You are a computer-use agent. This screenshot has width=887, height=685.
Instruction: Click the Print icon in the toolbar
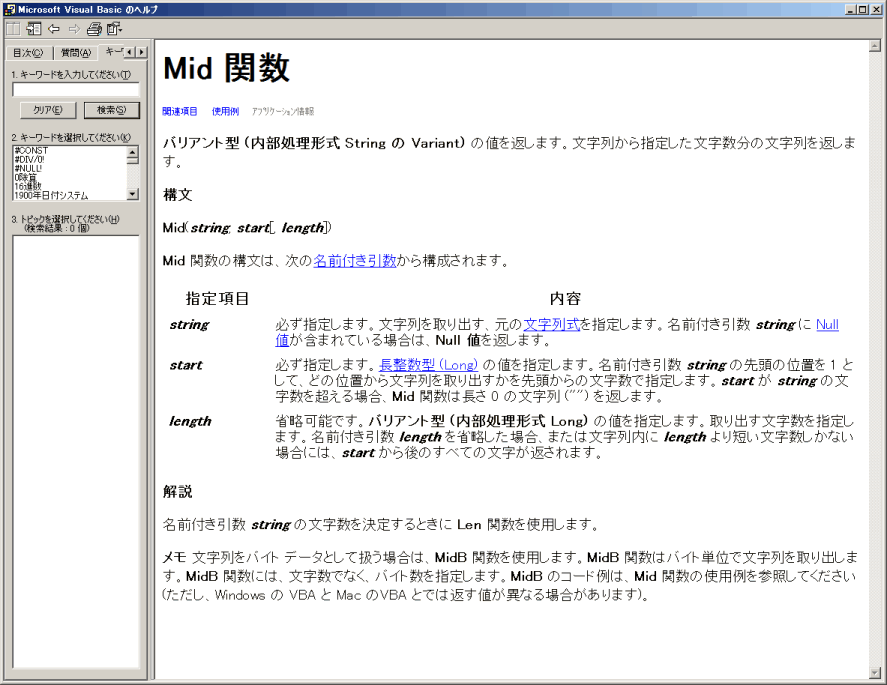tap(94, 29)
